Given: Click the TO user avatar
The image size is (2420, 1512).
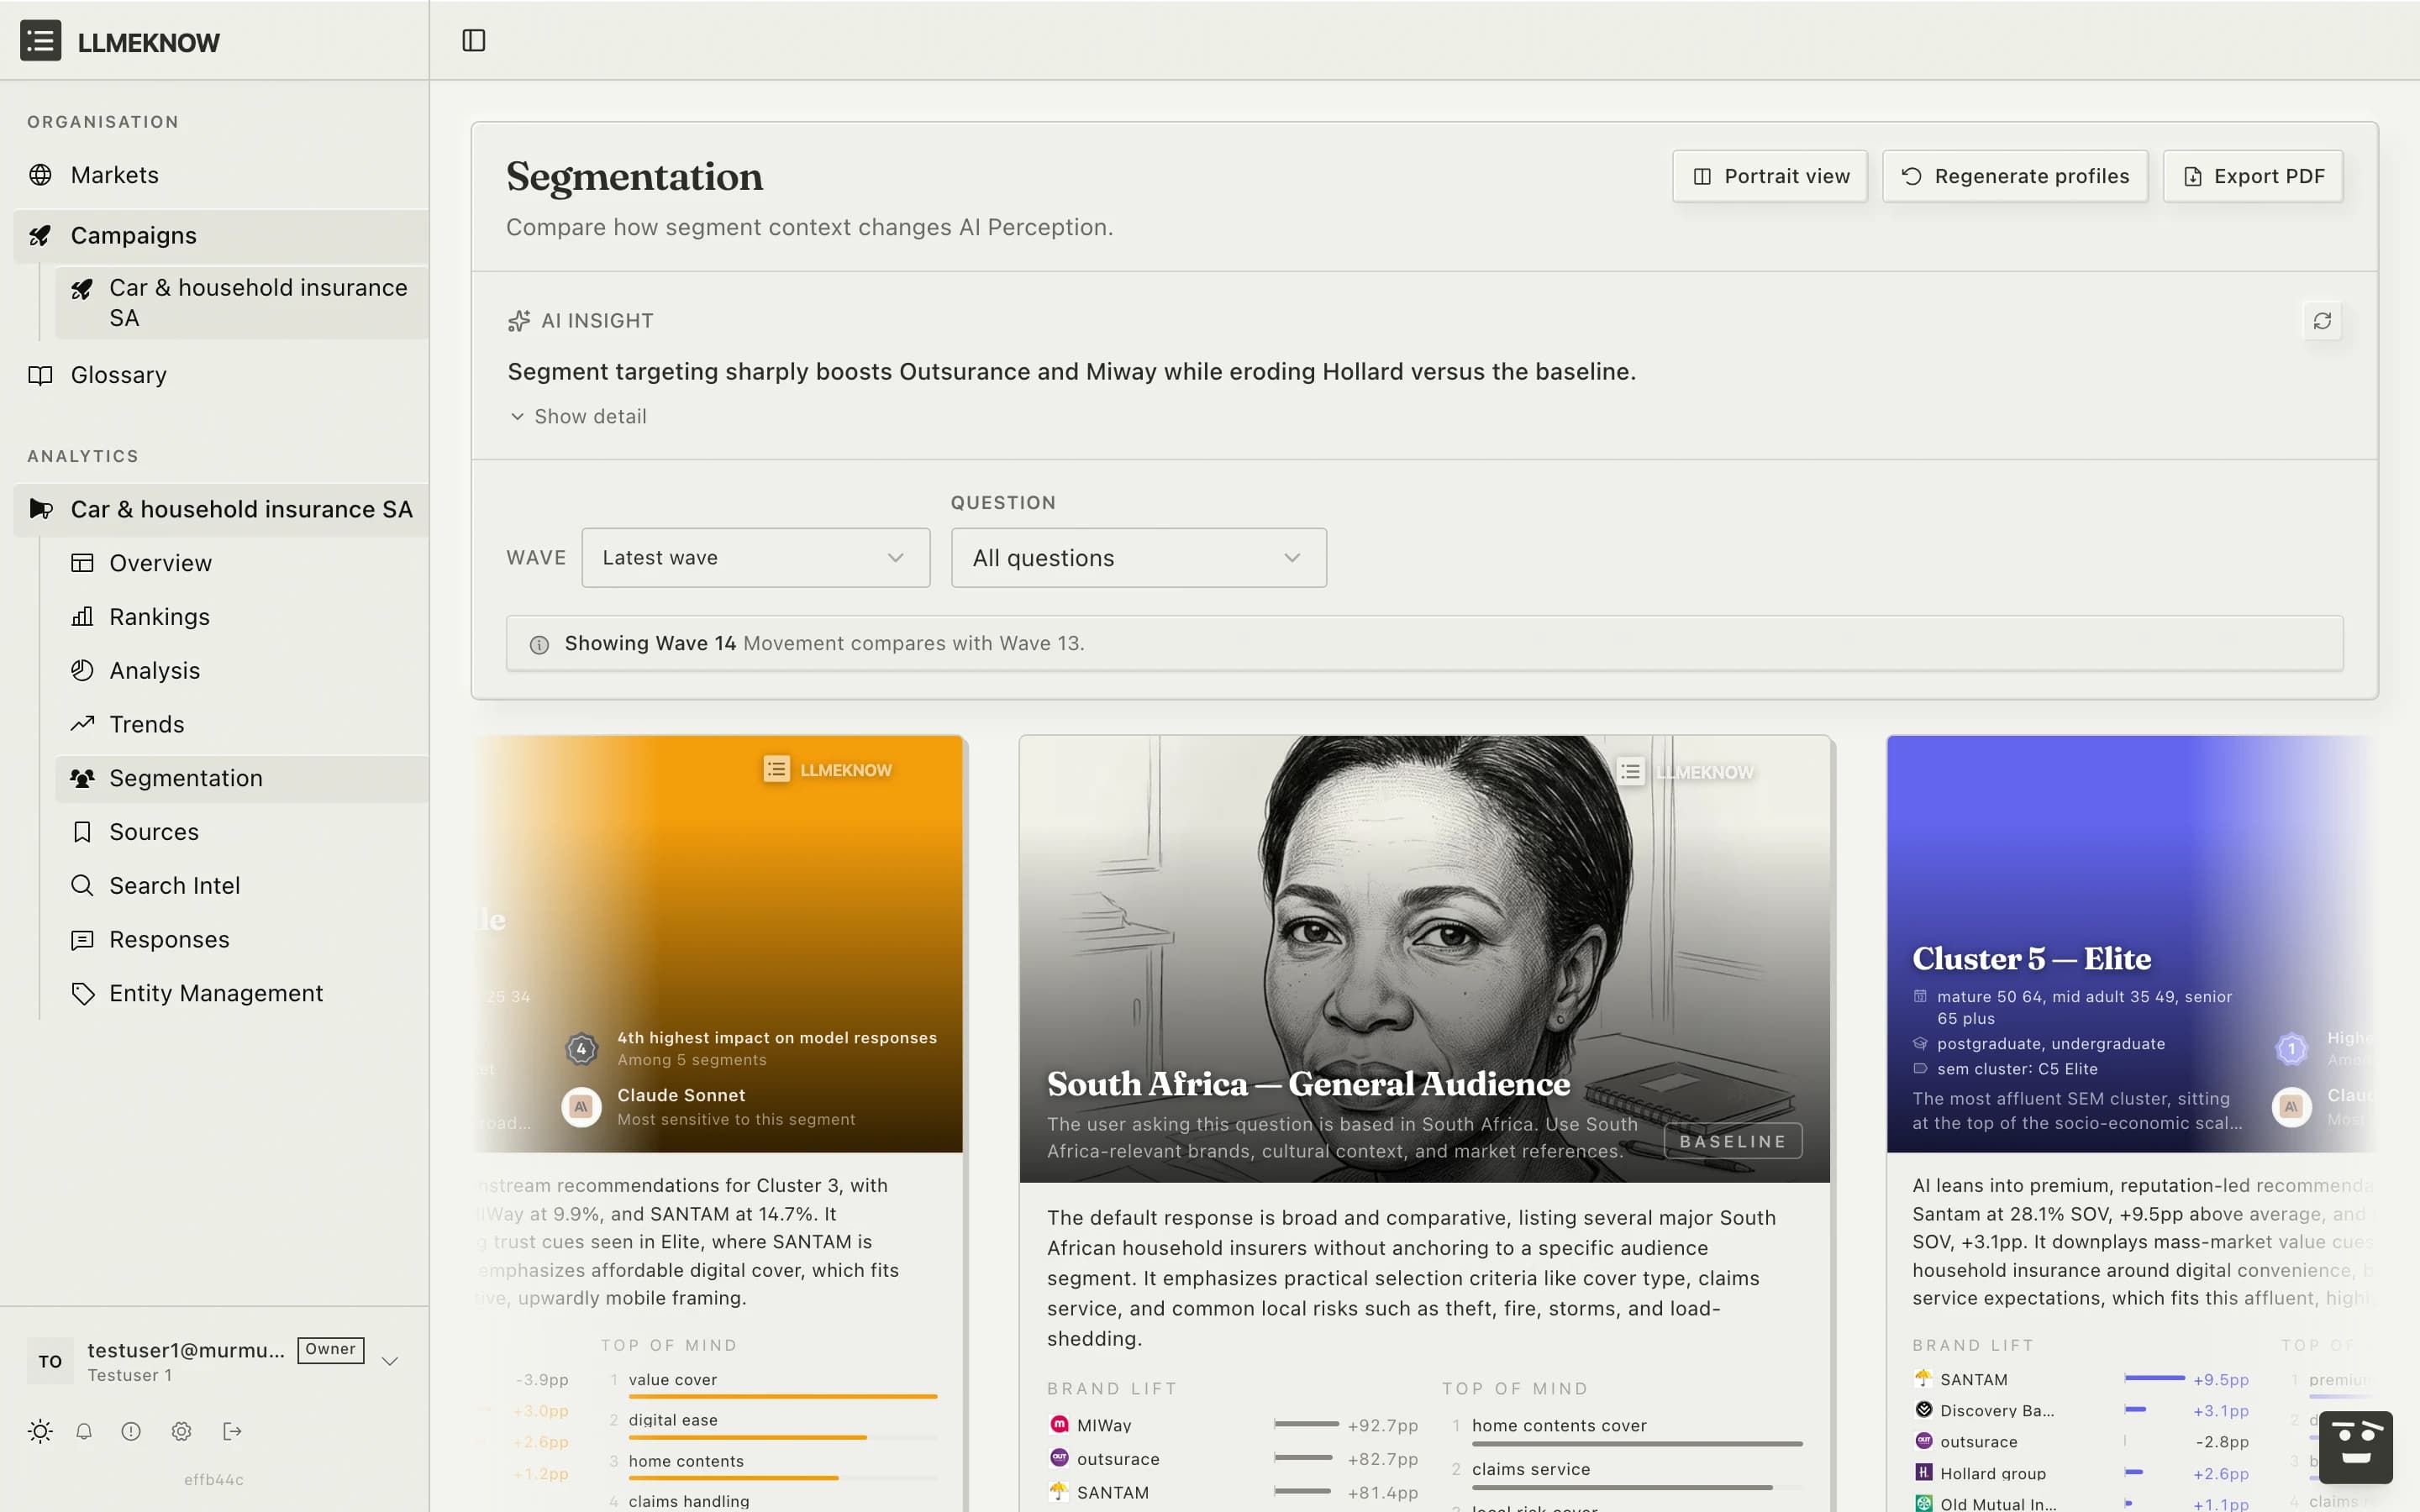Looking at the screenshot, I should 50,1361.
